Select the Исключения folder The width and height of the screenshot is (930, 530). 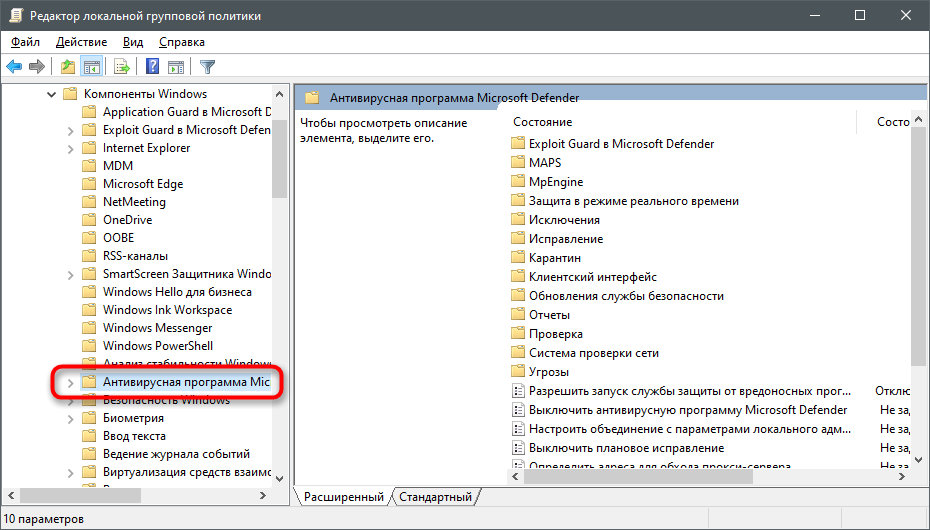[x=556, y=220]
